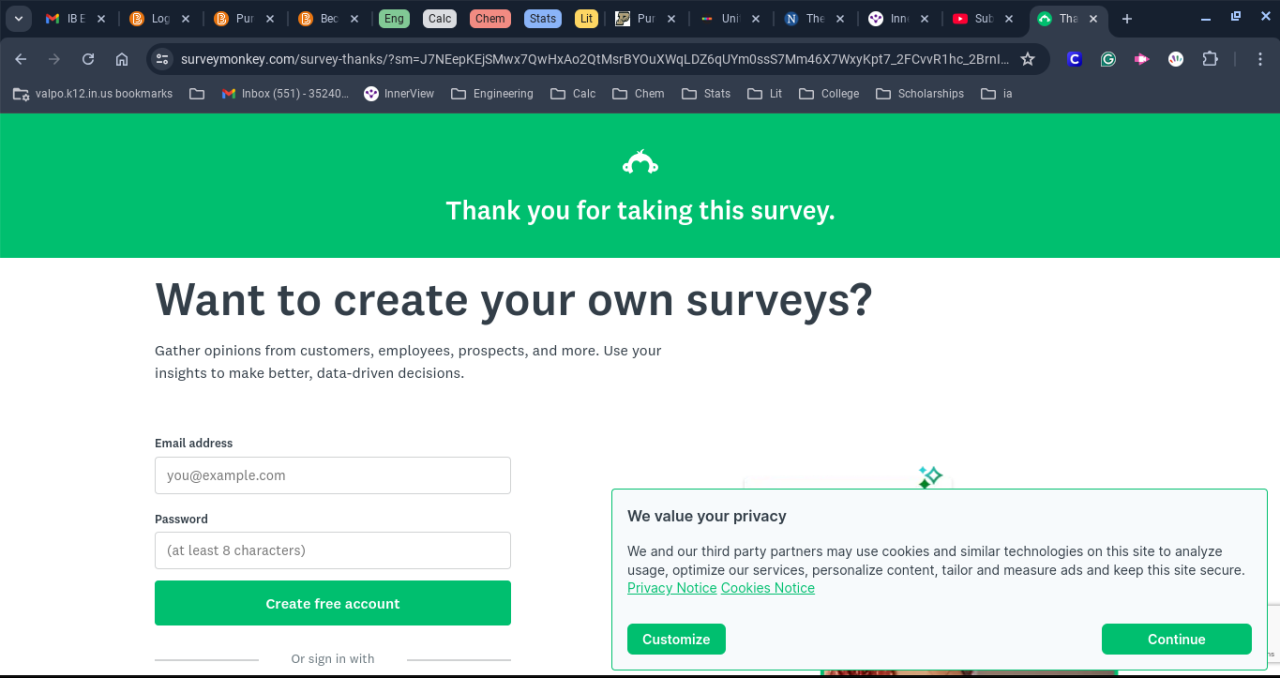Open the Grammarly extension icon

(1108, 59)
